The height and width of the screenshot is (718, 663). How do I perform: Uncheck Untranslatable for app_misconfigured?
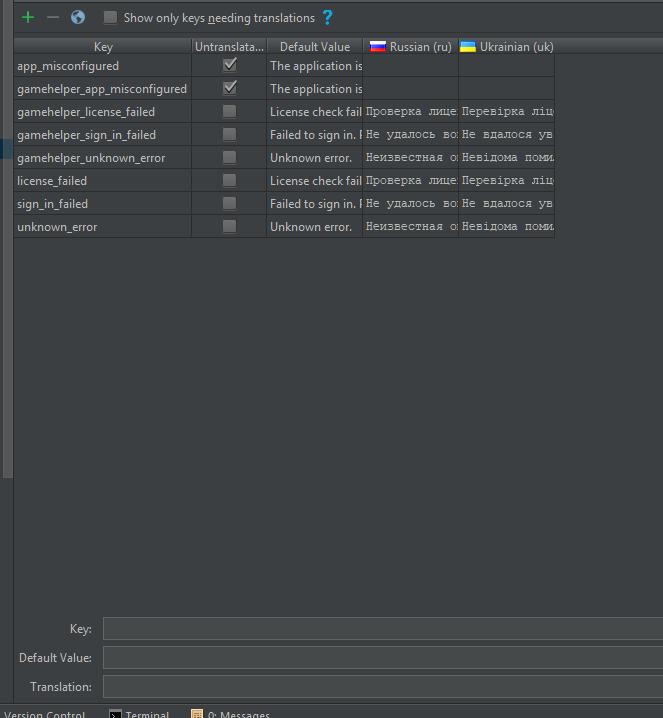pyautogui.click(x=229, y=65)
